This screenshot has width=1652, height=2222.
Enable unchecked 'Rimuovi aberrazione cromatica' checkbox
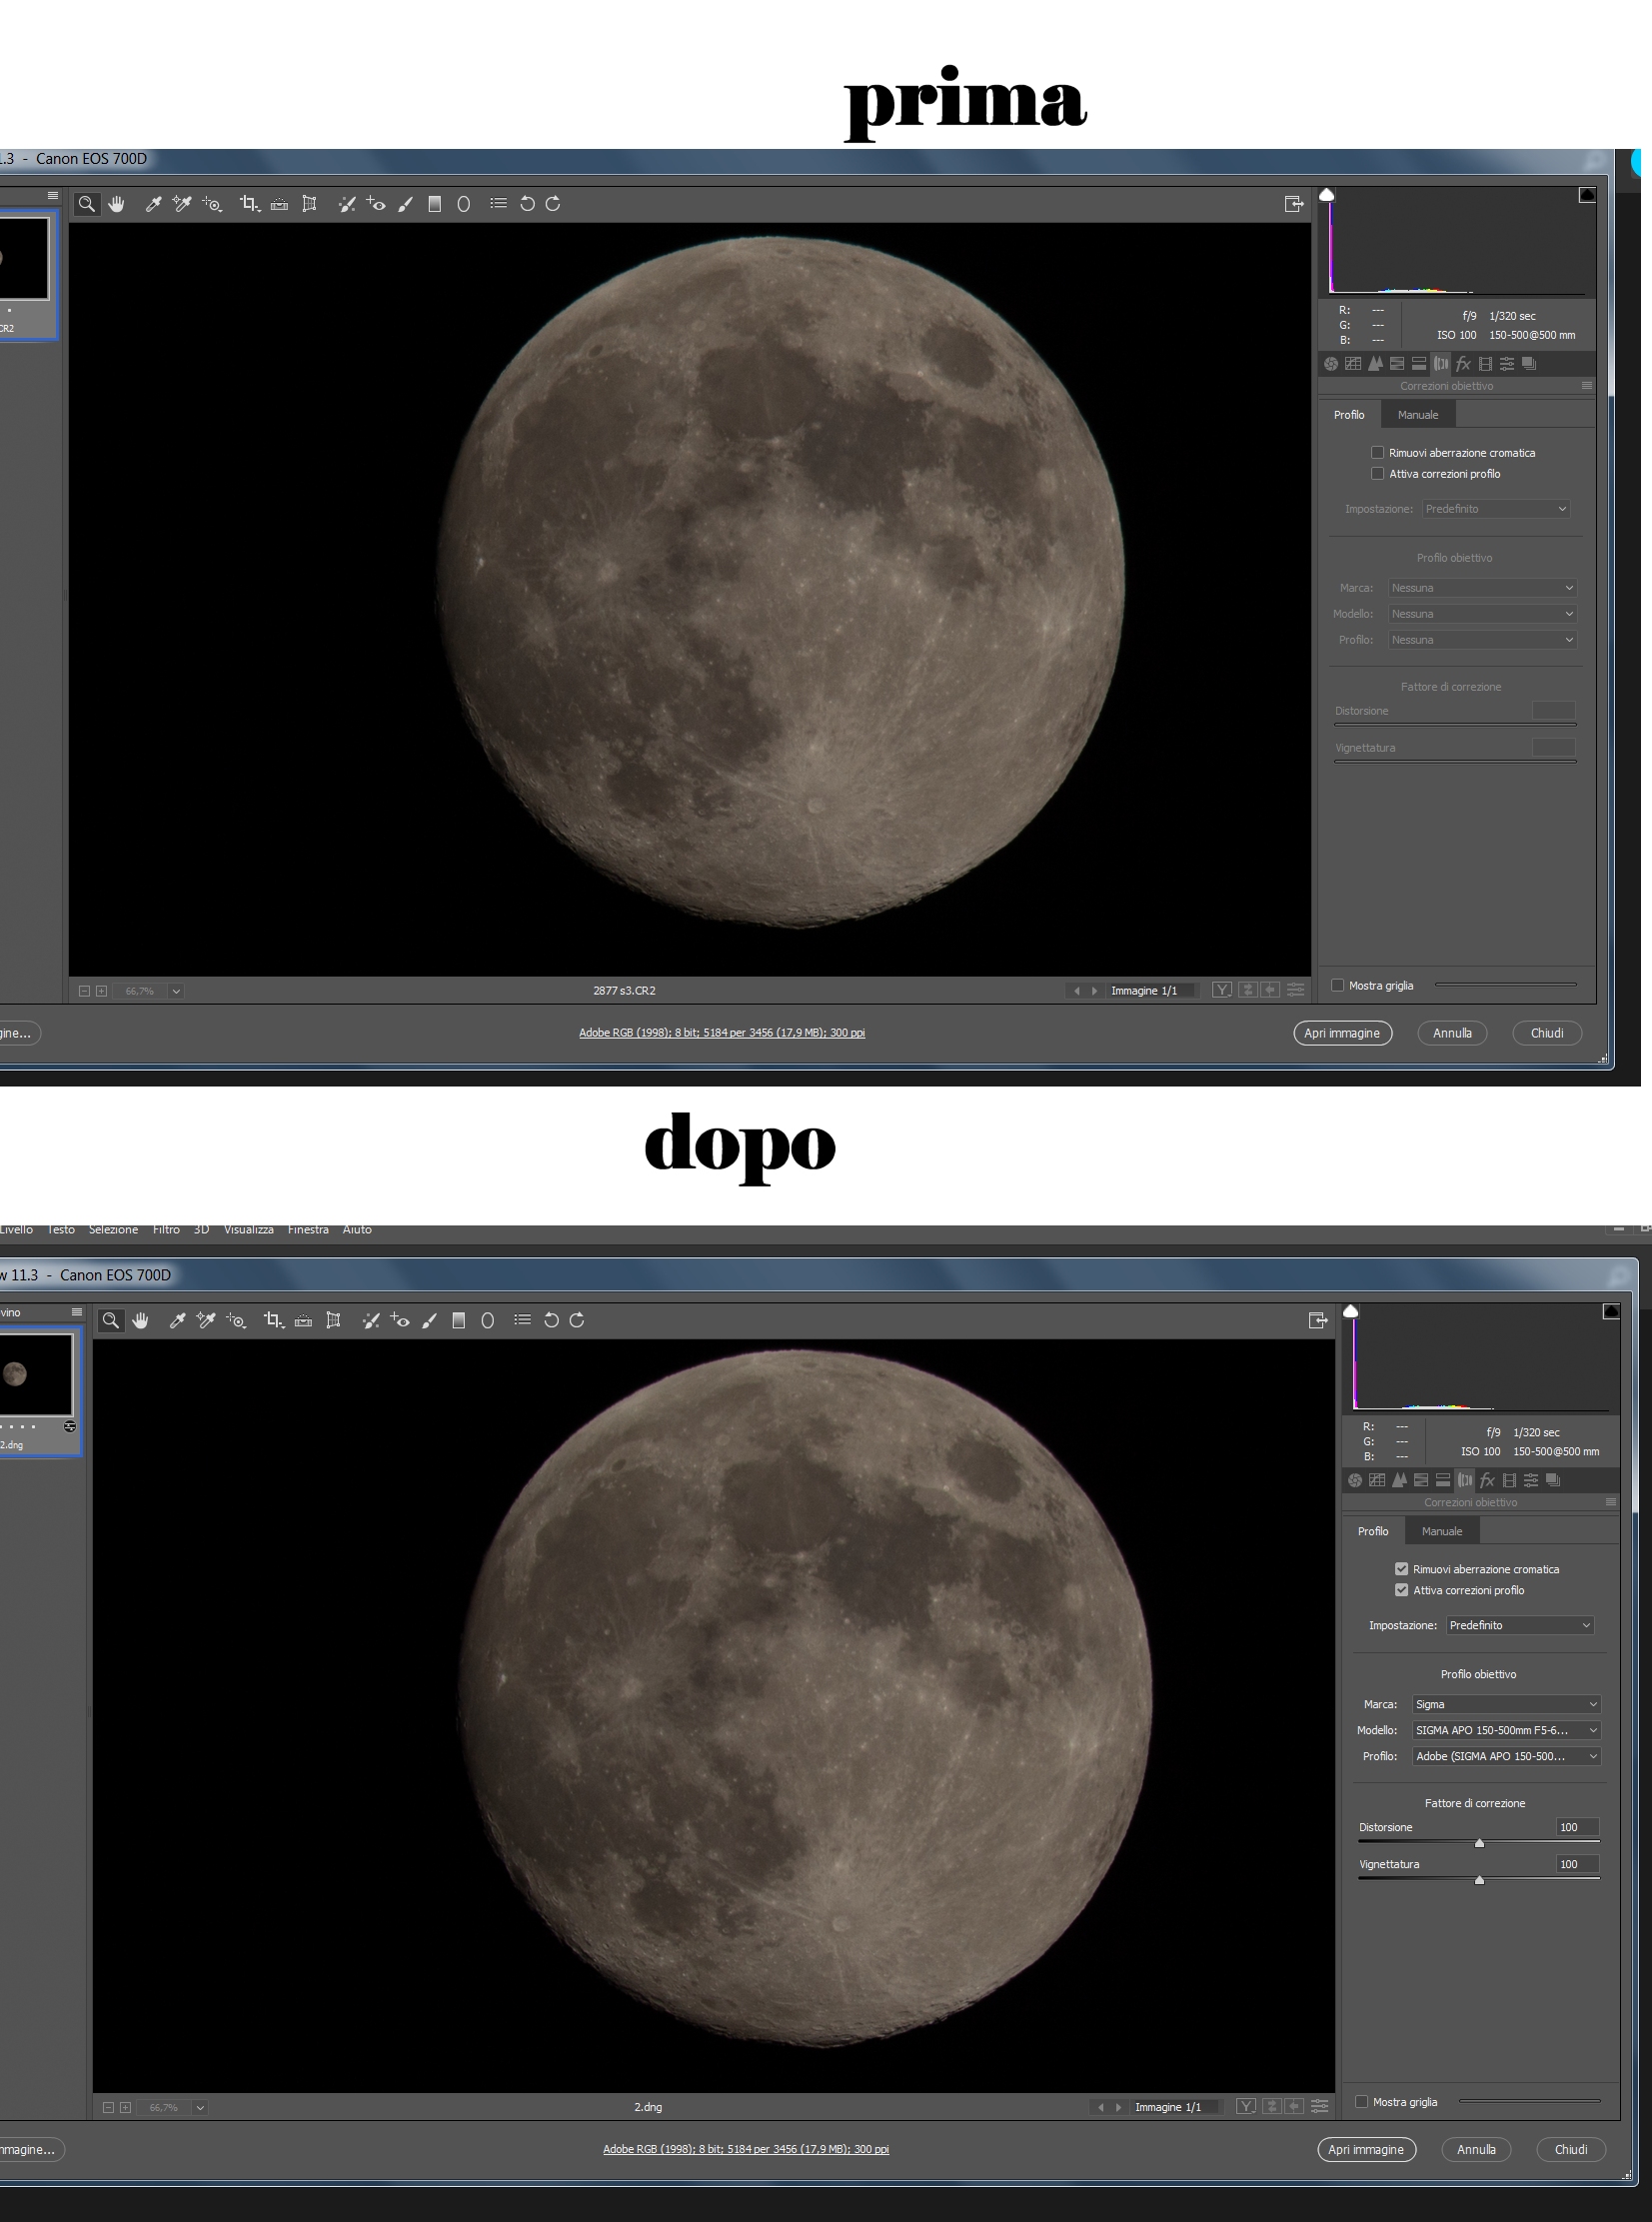(x=1377, y=452)
